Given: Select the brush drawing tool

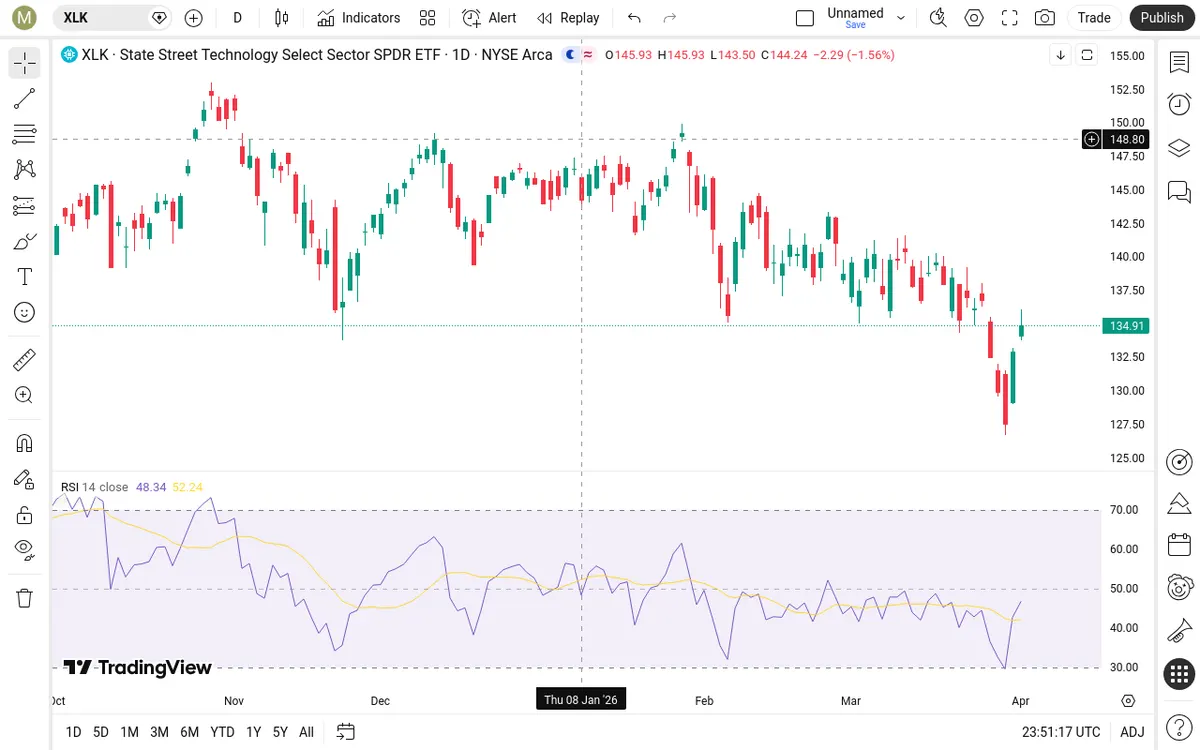Looking at the screenshot, I should coord(25,241).
